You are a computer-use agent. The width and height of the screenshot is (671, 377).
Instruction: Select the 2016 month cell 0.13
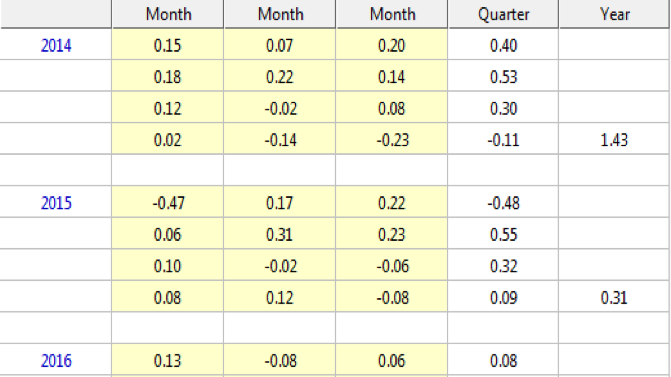(x=168, y=361)
